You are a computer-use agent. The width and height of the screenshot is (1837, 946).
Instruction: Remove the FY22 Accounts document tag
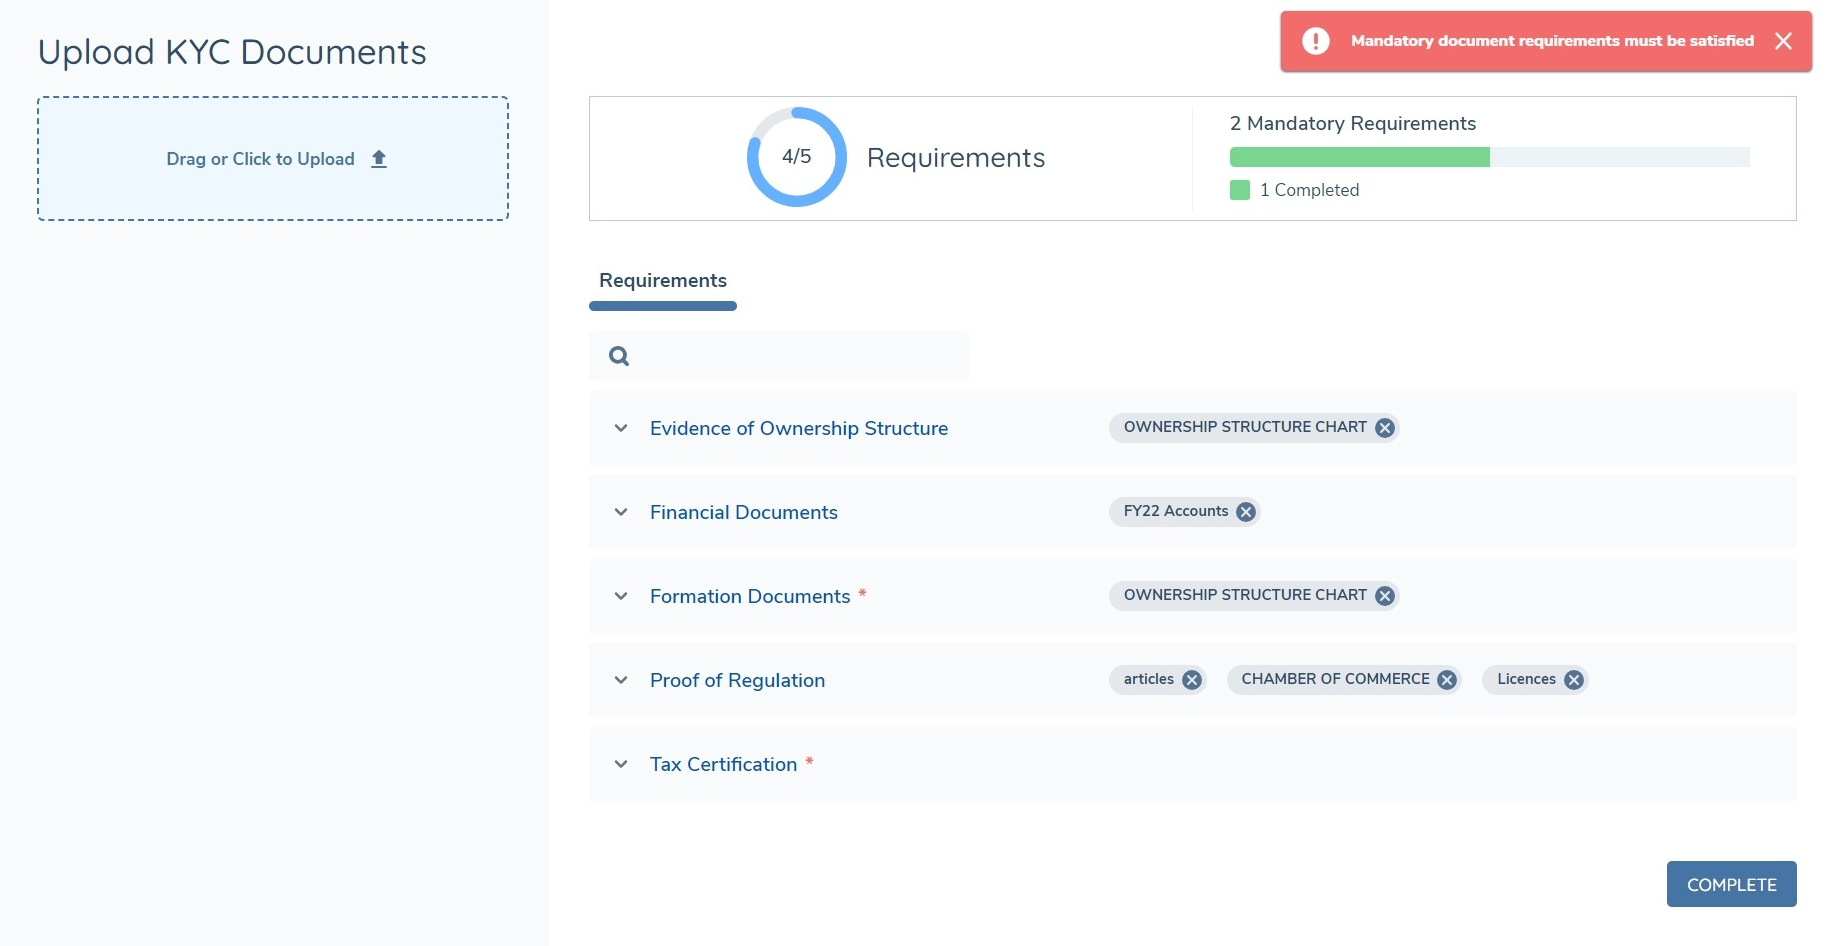point(1245,512)
